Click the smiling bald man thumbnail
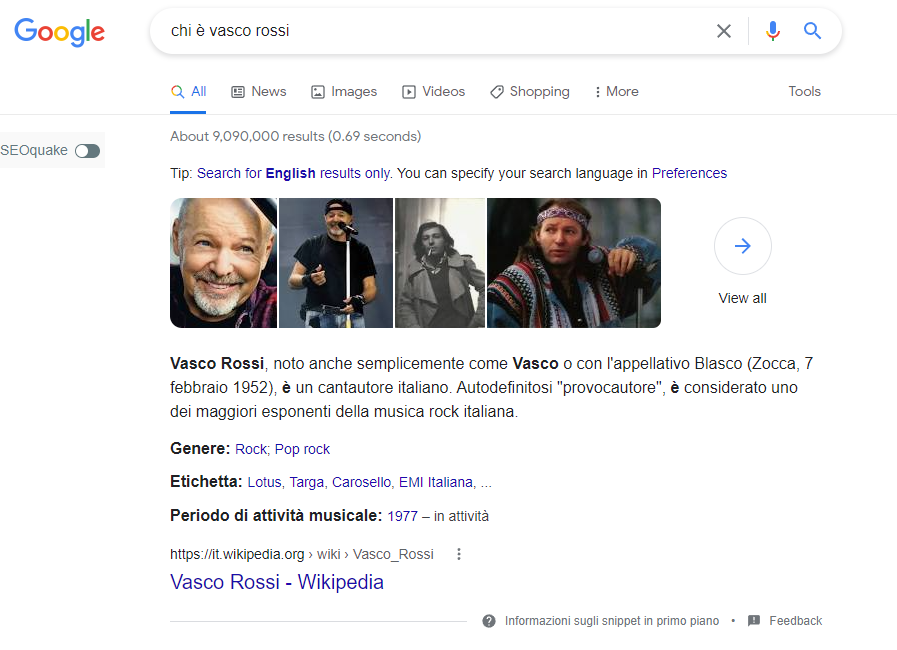 (223, 263)
